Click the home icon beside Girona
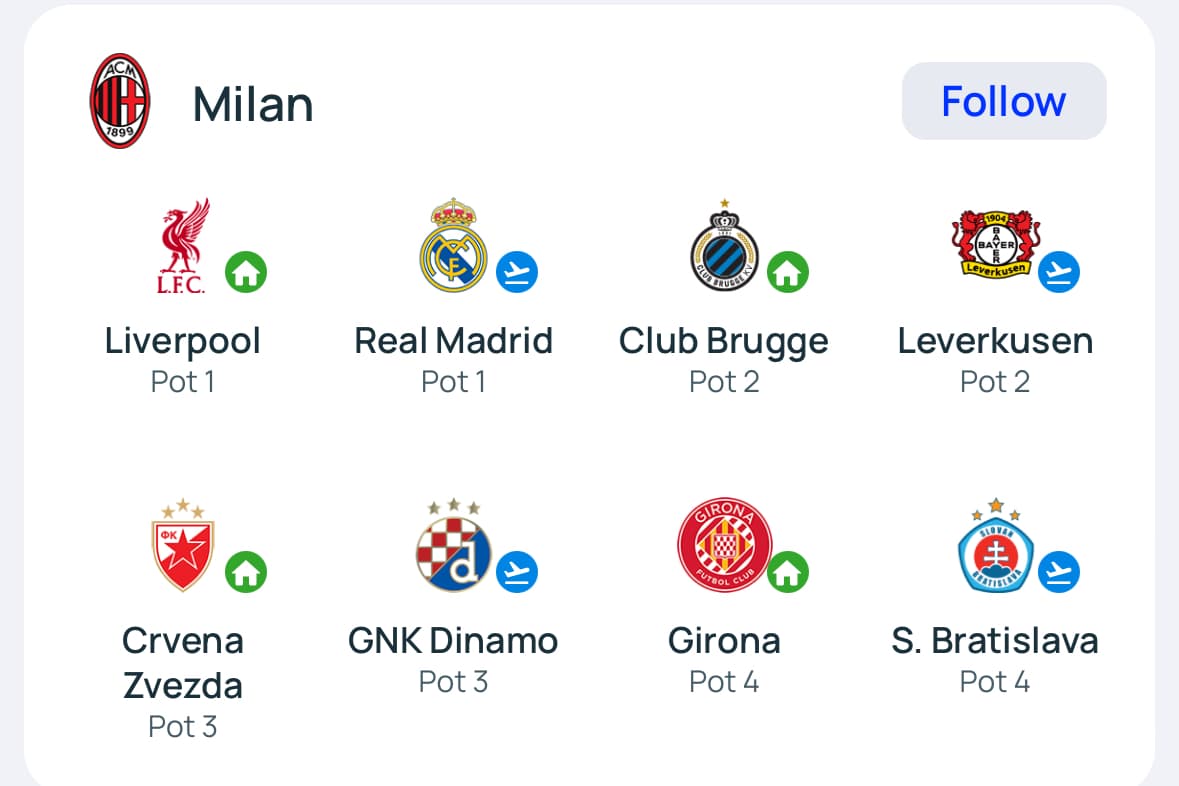1179x786 pixels. [788, 572]
